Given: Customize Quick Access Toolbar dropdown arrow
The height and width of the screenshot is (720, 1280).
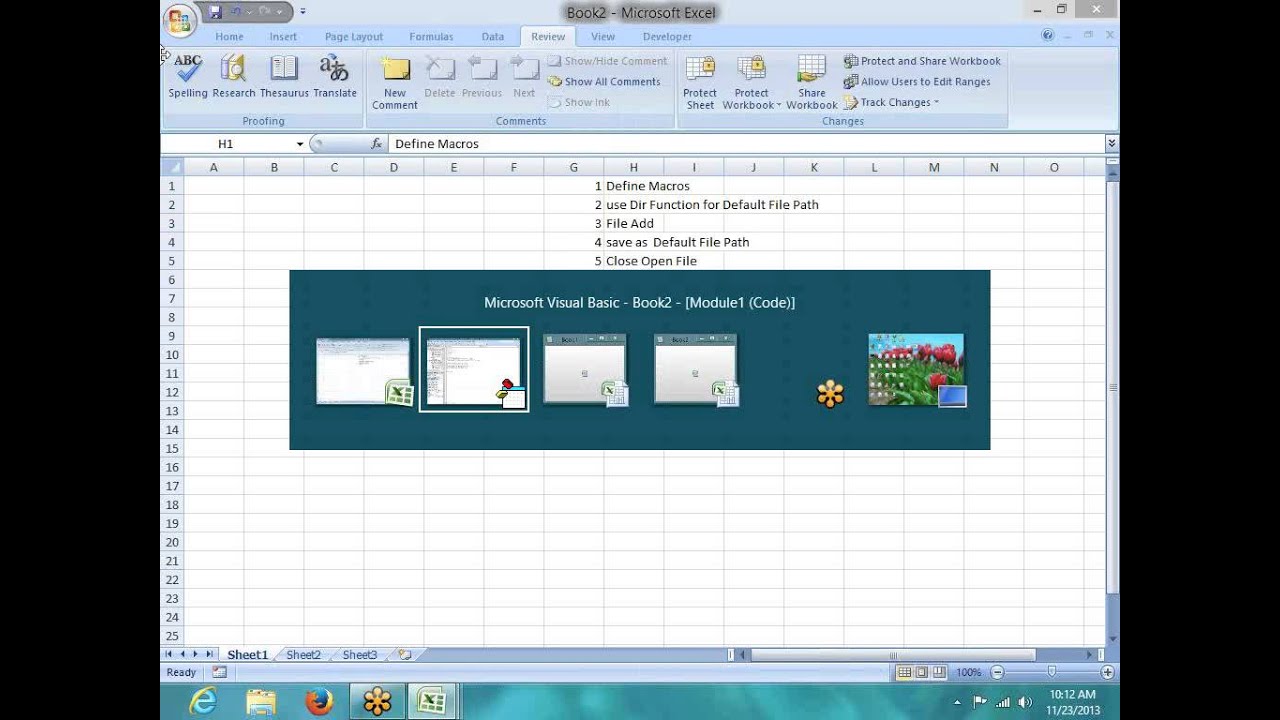Looking at the screenshot, I should coord(303,12).
